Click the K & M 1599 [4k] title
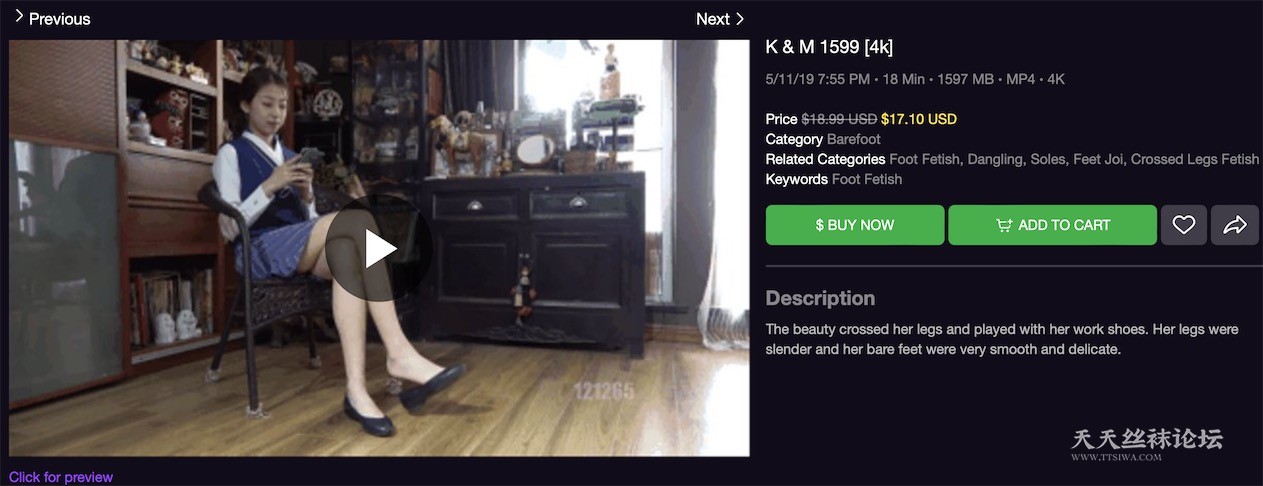Screen dimensions: 1263x486 coord(829,47)
